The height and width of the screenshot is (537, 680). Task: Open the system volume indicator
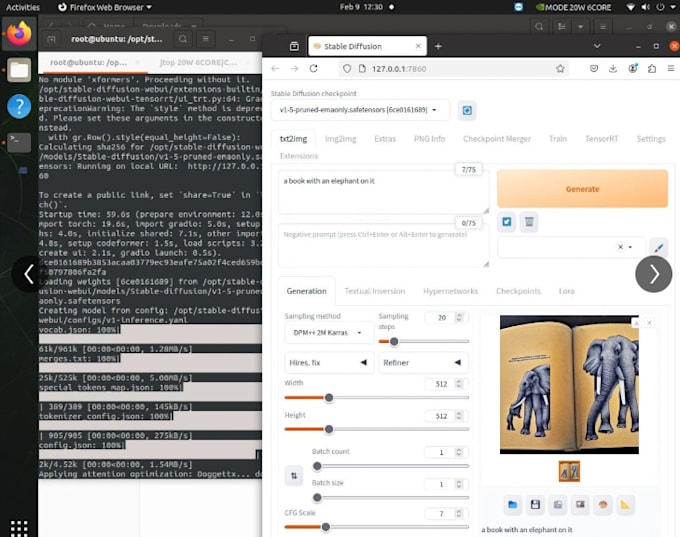(x=646, y=7)
